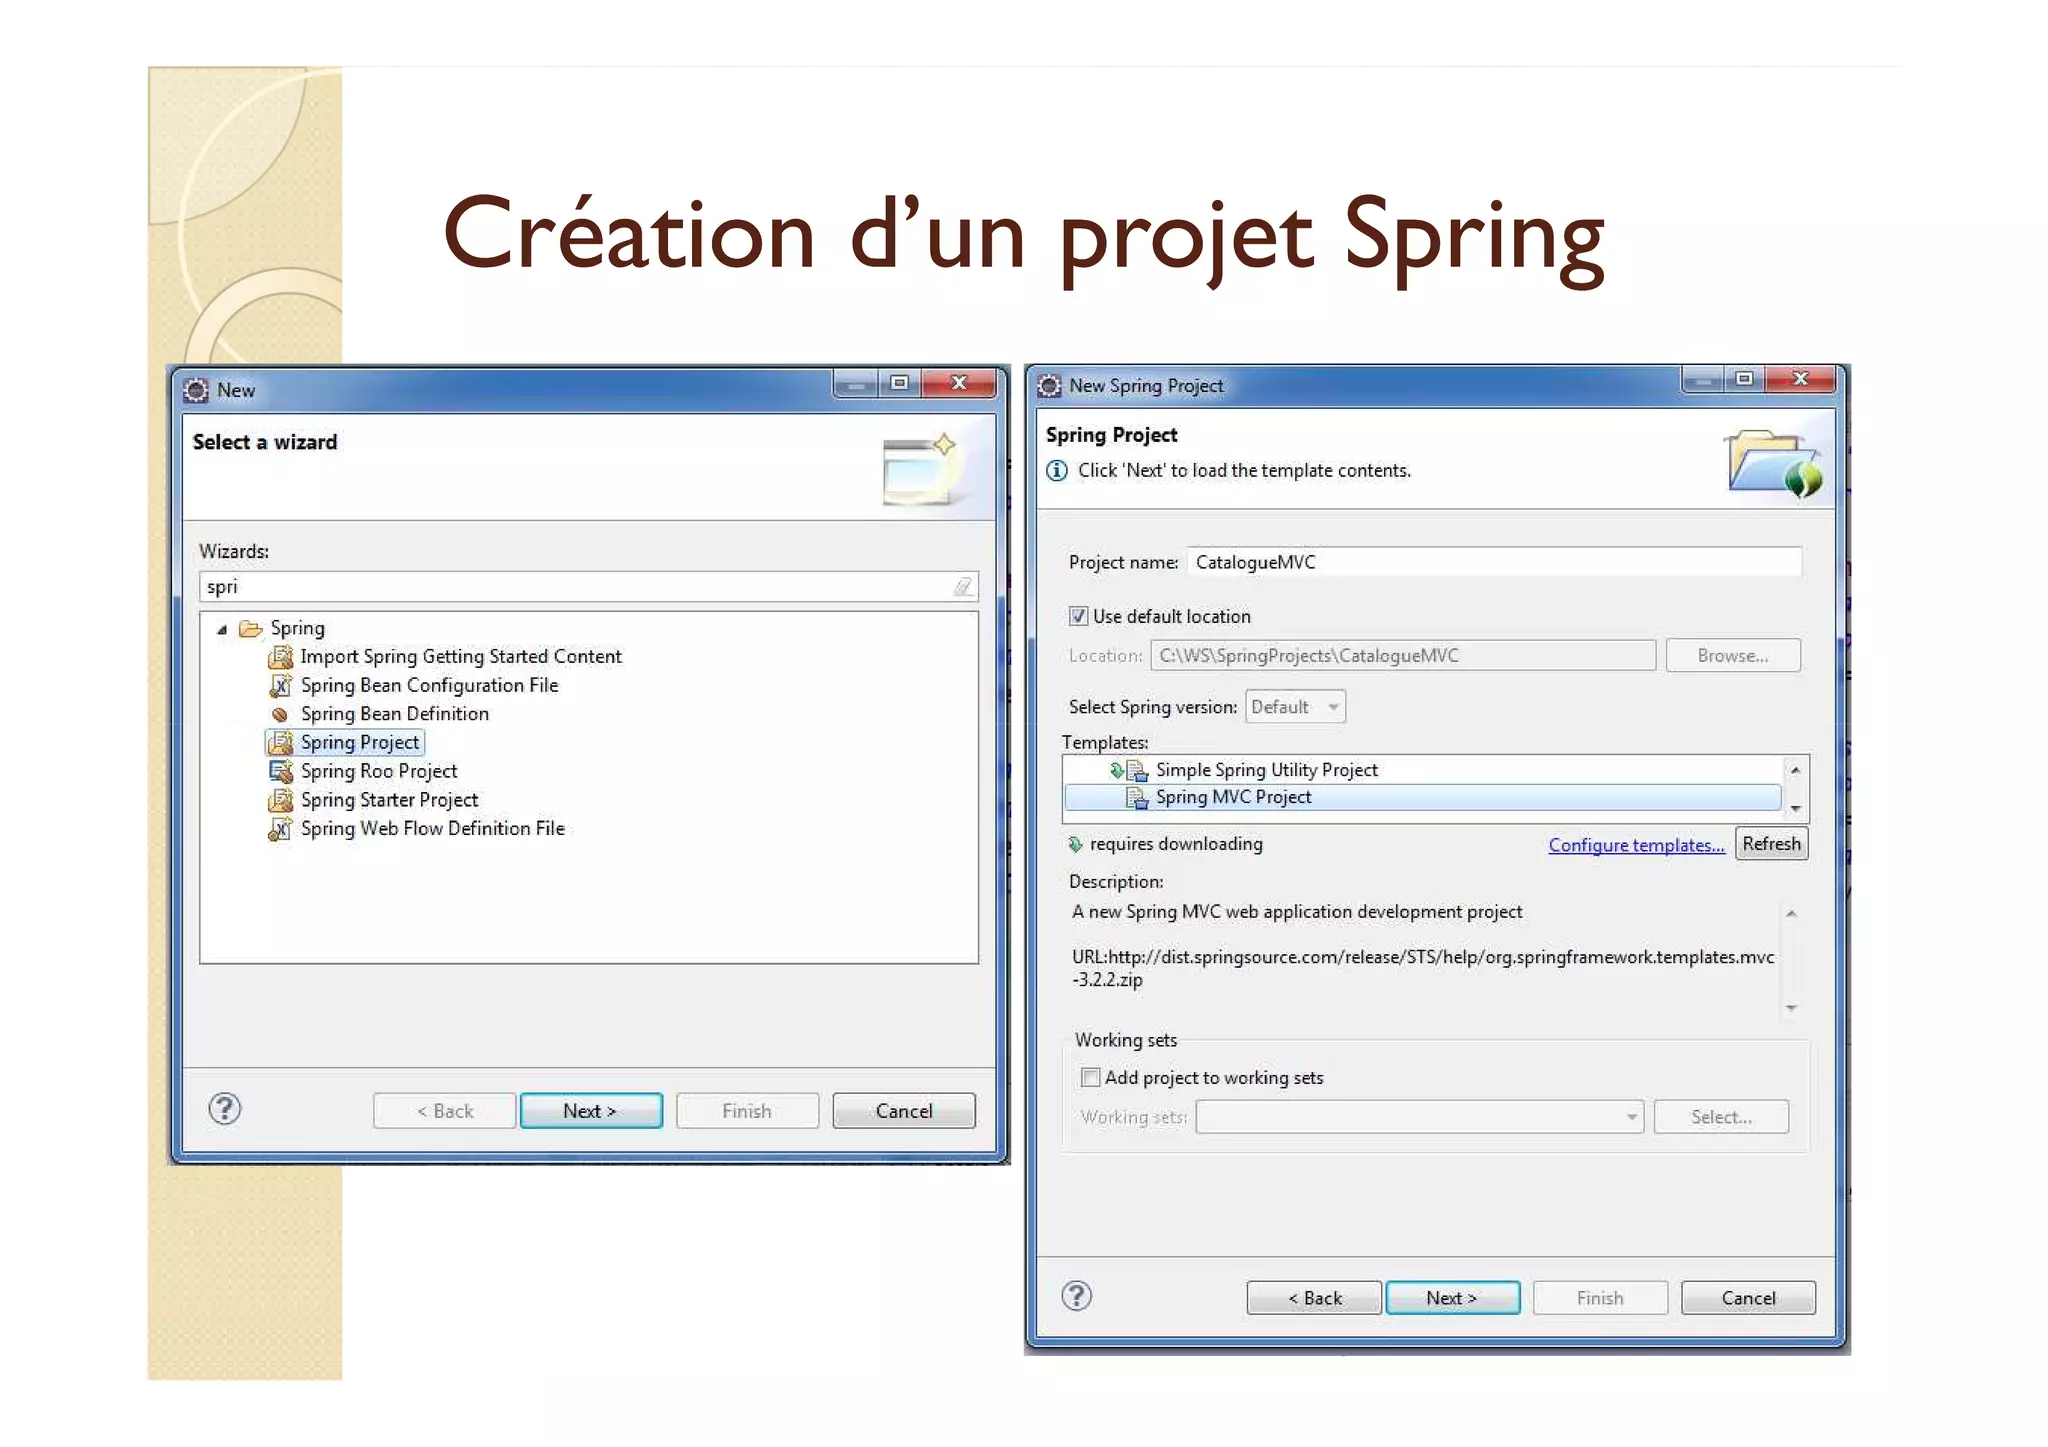The height and width of the screenshot is (1447, 2048).
Task: Click Back in New Spring Project dialog
Action: (x=1314, y=1298)
